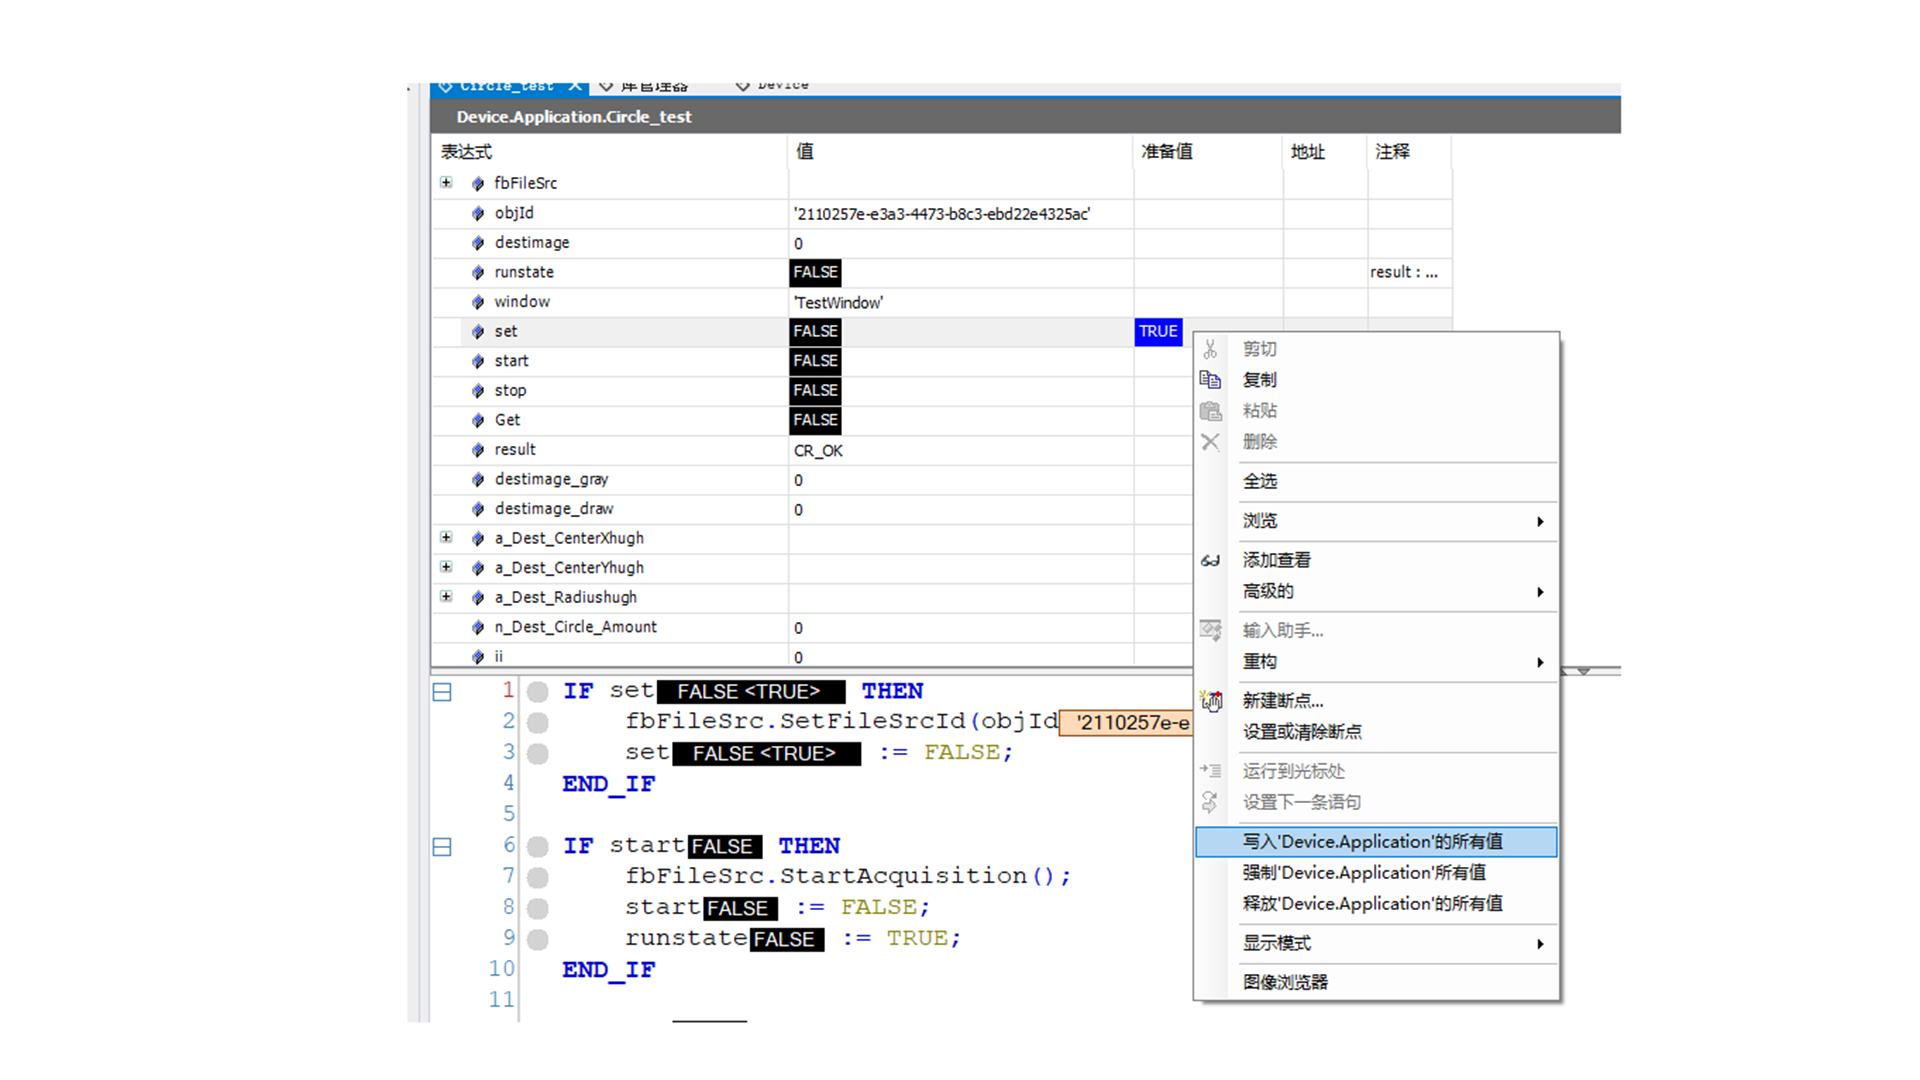Toggle breakpoint marker on line 1
Viewport: 1920px width, 1080px height.
(538, 692)
